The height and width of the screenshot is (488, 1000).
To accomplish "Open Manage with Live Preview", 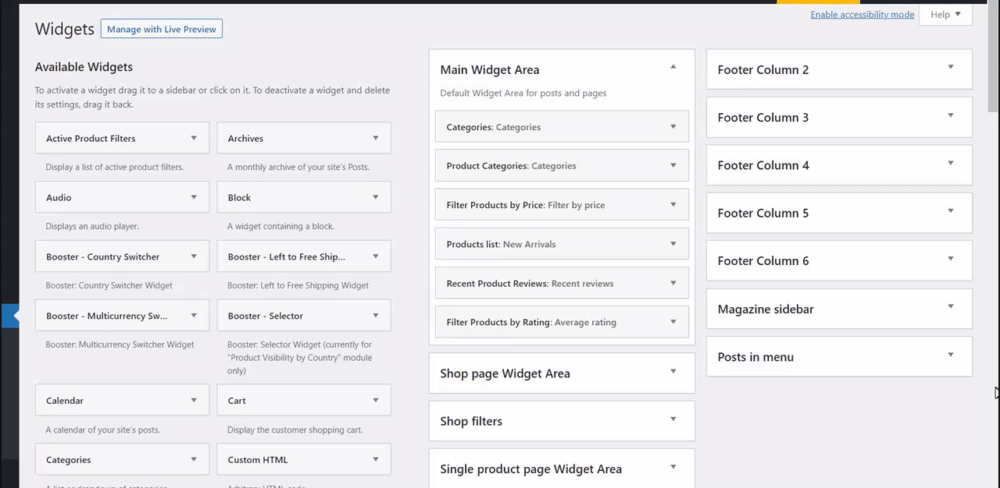I will click(x=161, y=29).
